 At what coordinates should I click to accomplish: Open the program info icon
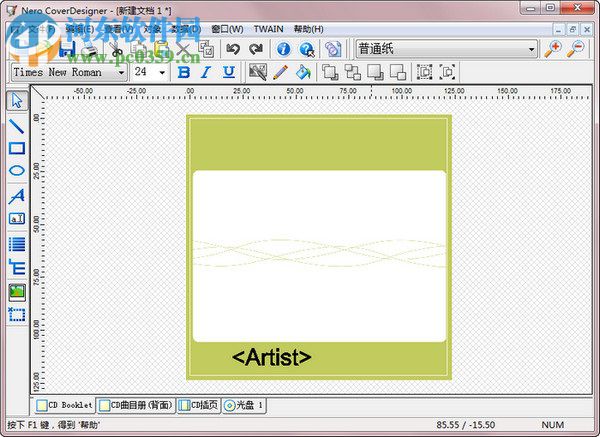tap(284, 49)
